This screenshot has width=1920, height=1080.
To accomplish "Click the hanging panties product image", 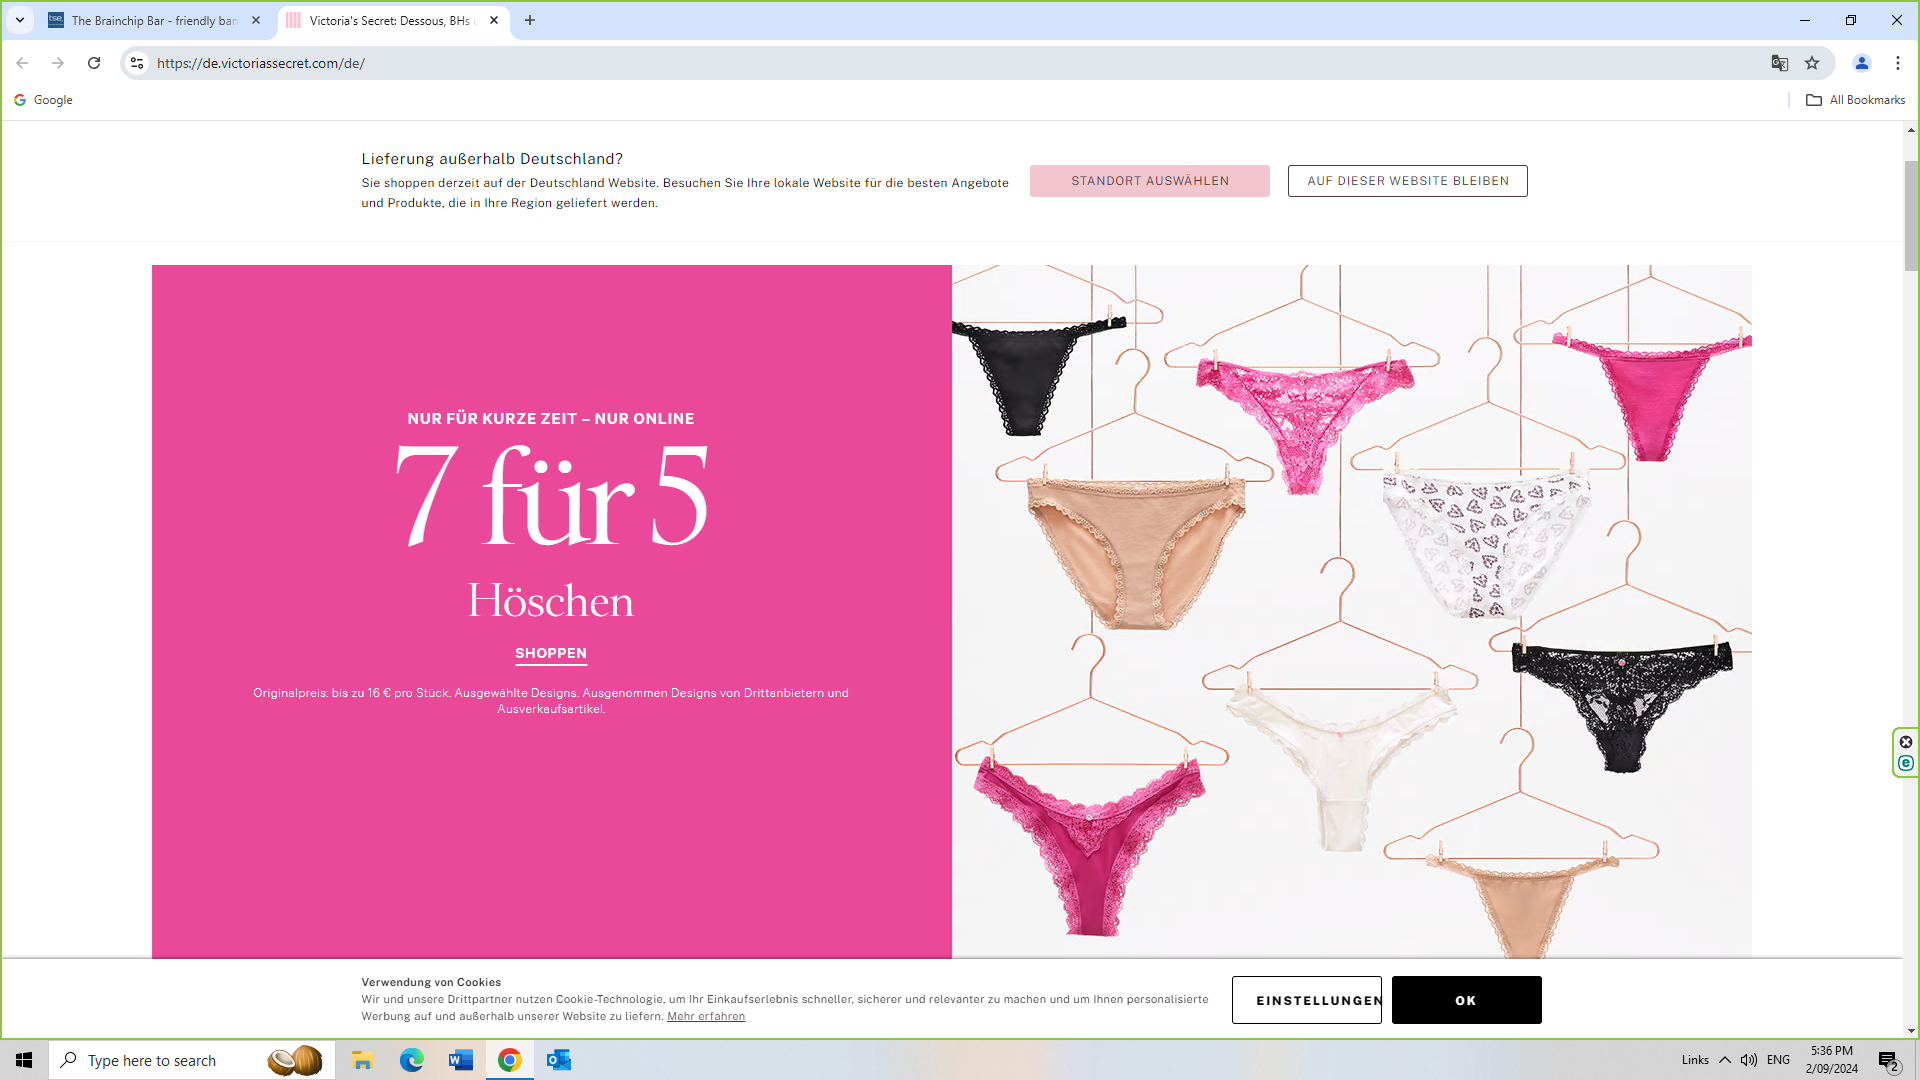I will pos(1352,611).
